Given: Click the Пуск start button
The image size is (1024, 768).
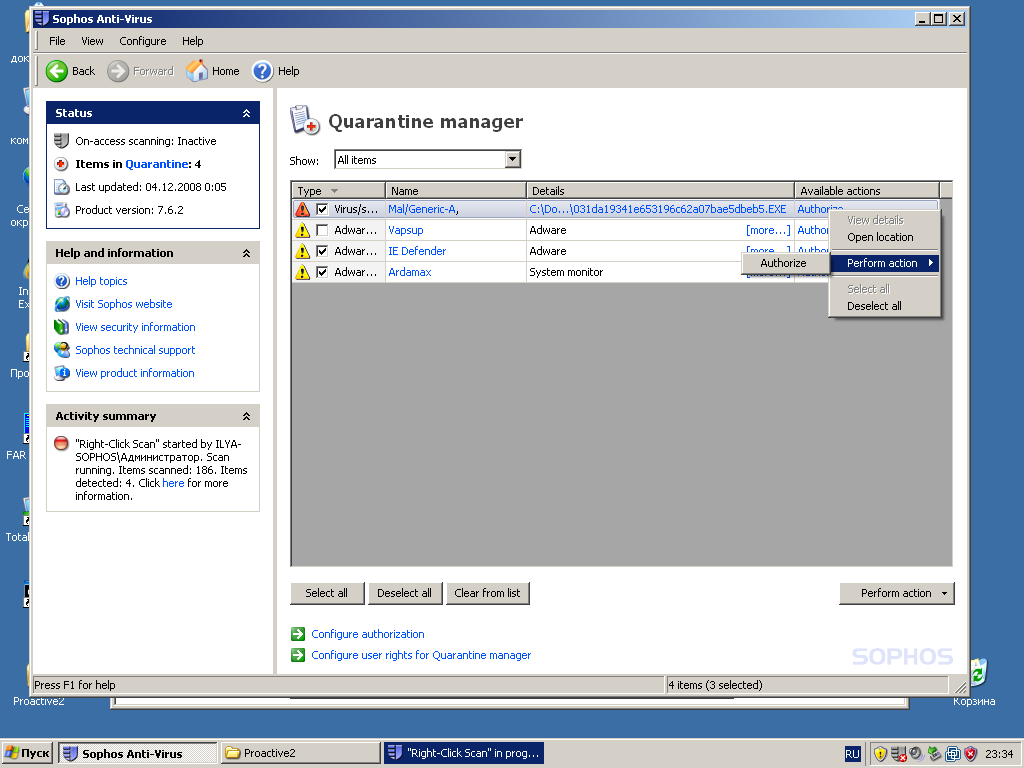Looking at the screenshot, I should point(27,753).
